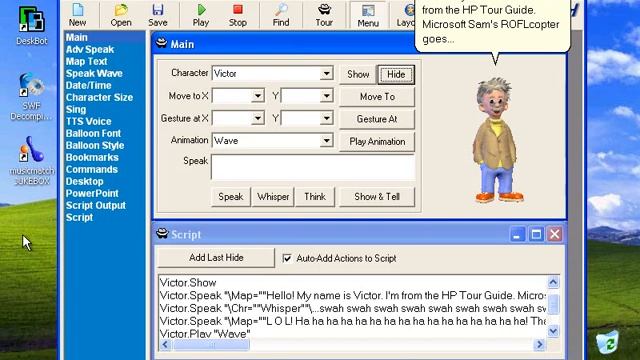Image resolution: width=640 pixels, height=360 pixels.
Task: Click the horizontal scroll right arrow
Action: point(539,345)
